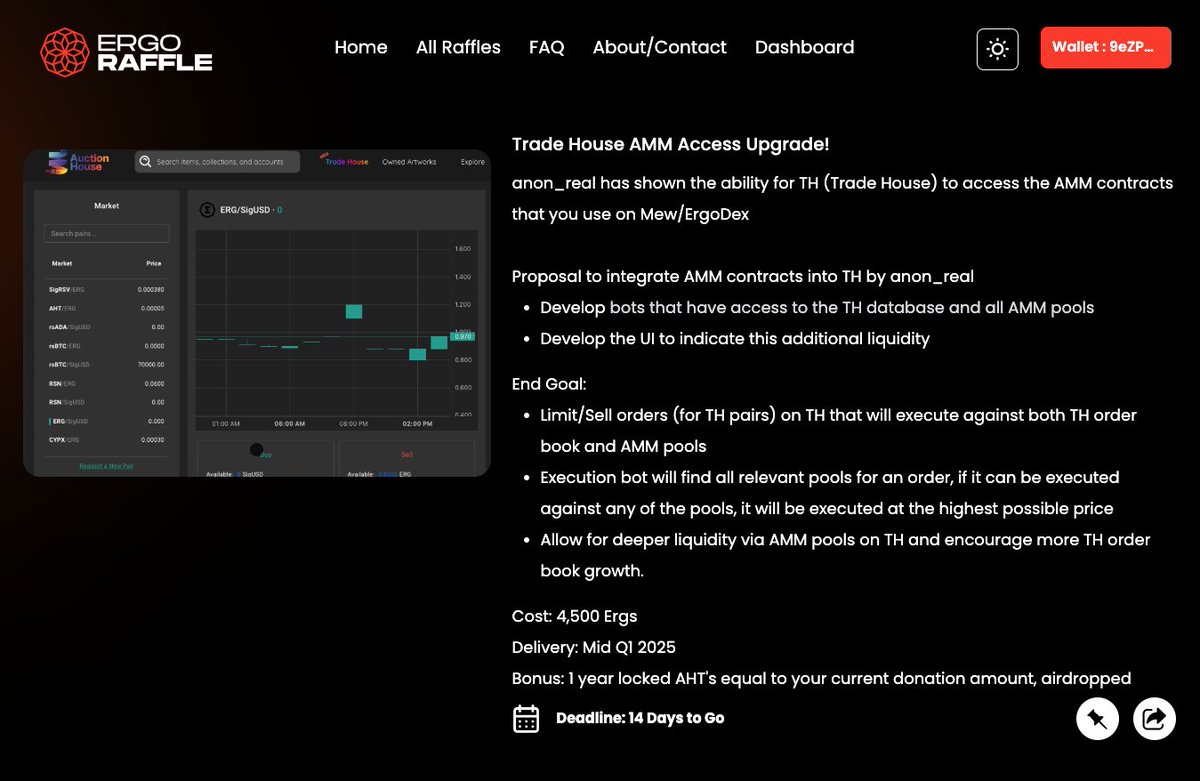
Task: Open the Trade House raffle screenshot thumbnail
Action: [257, 313]
